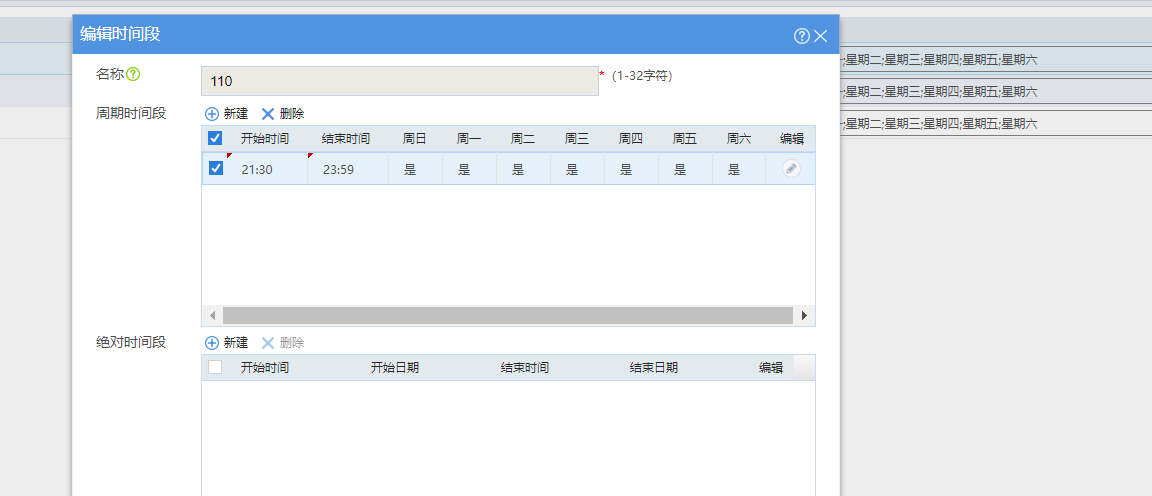Click the left arrow of horizontal scrollbar

[x=212, y=315]
